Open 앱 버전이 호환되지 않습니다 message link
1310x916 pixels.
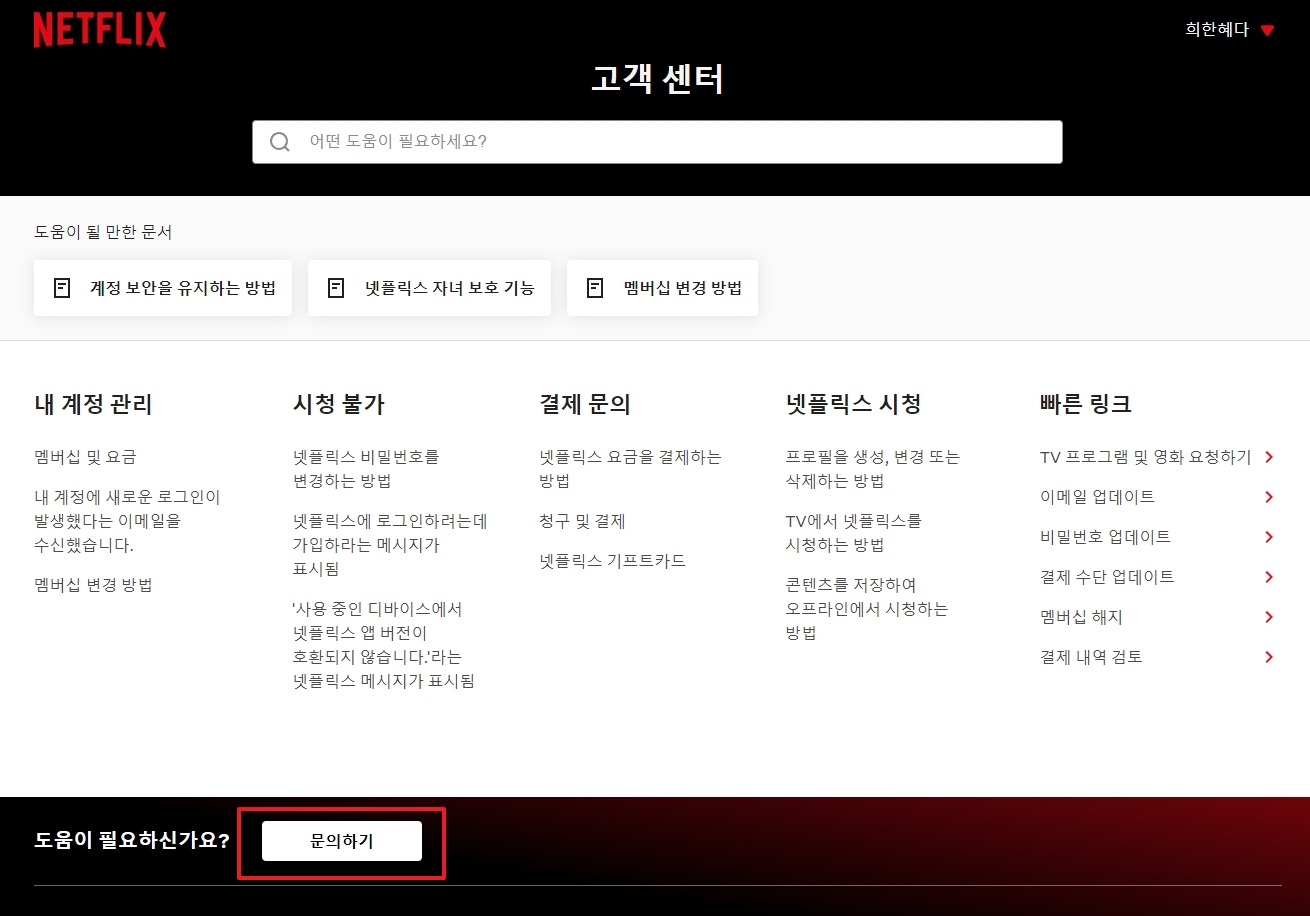pos(383,645)
